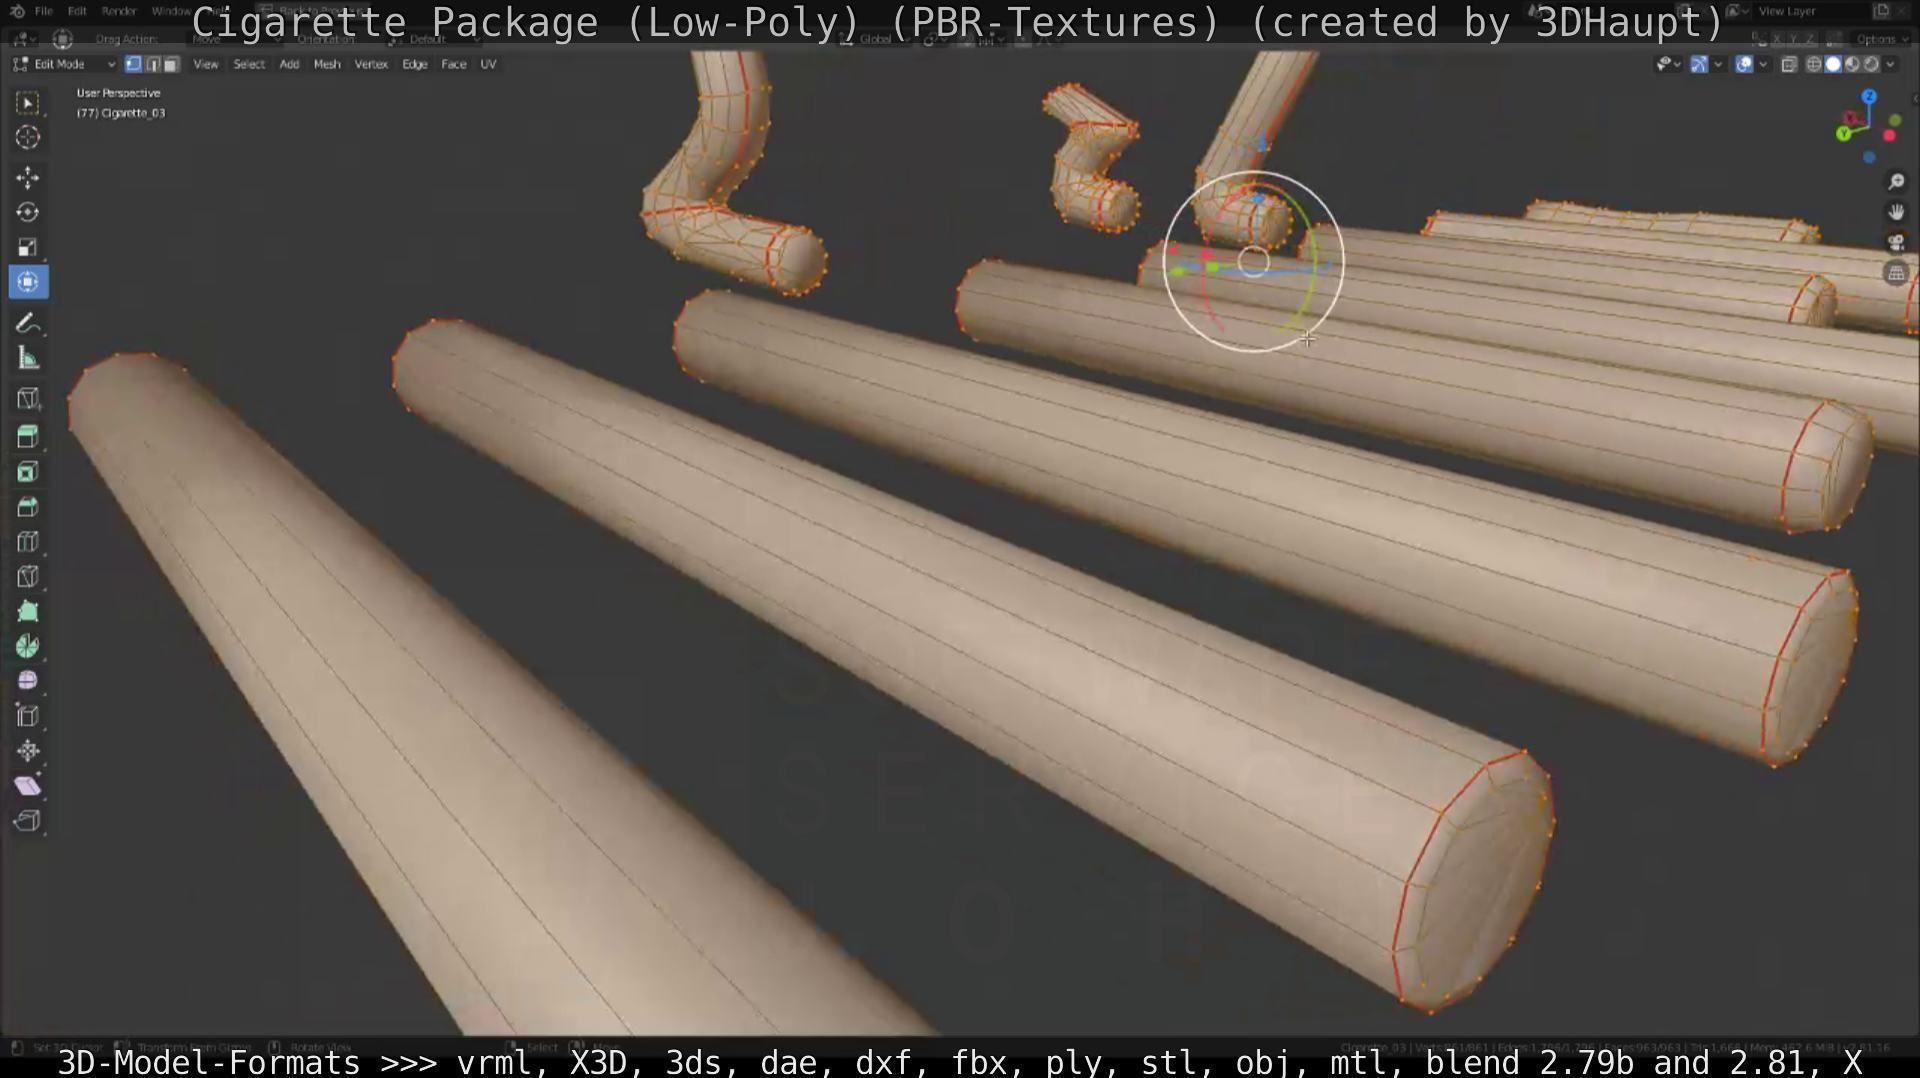Expand the gizmo options dropdown arrow
The width and height of the screenshot is (1920, 1078).
coord(1718,64)
